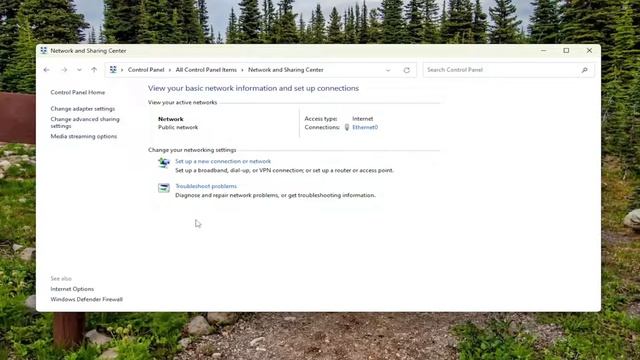Open Media streaming options
The width and height of the screenshot is (640, 360).
[84, 136]
